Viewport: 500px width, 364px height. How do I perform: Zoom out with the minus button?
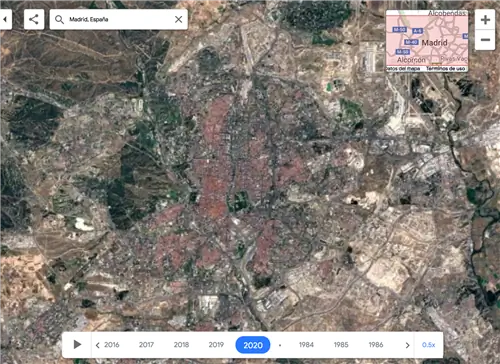click(x=485, y=40)
